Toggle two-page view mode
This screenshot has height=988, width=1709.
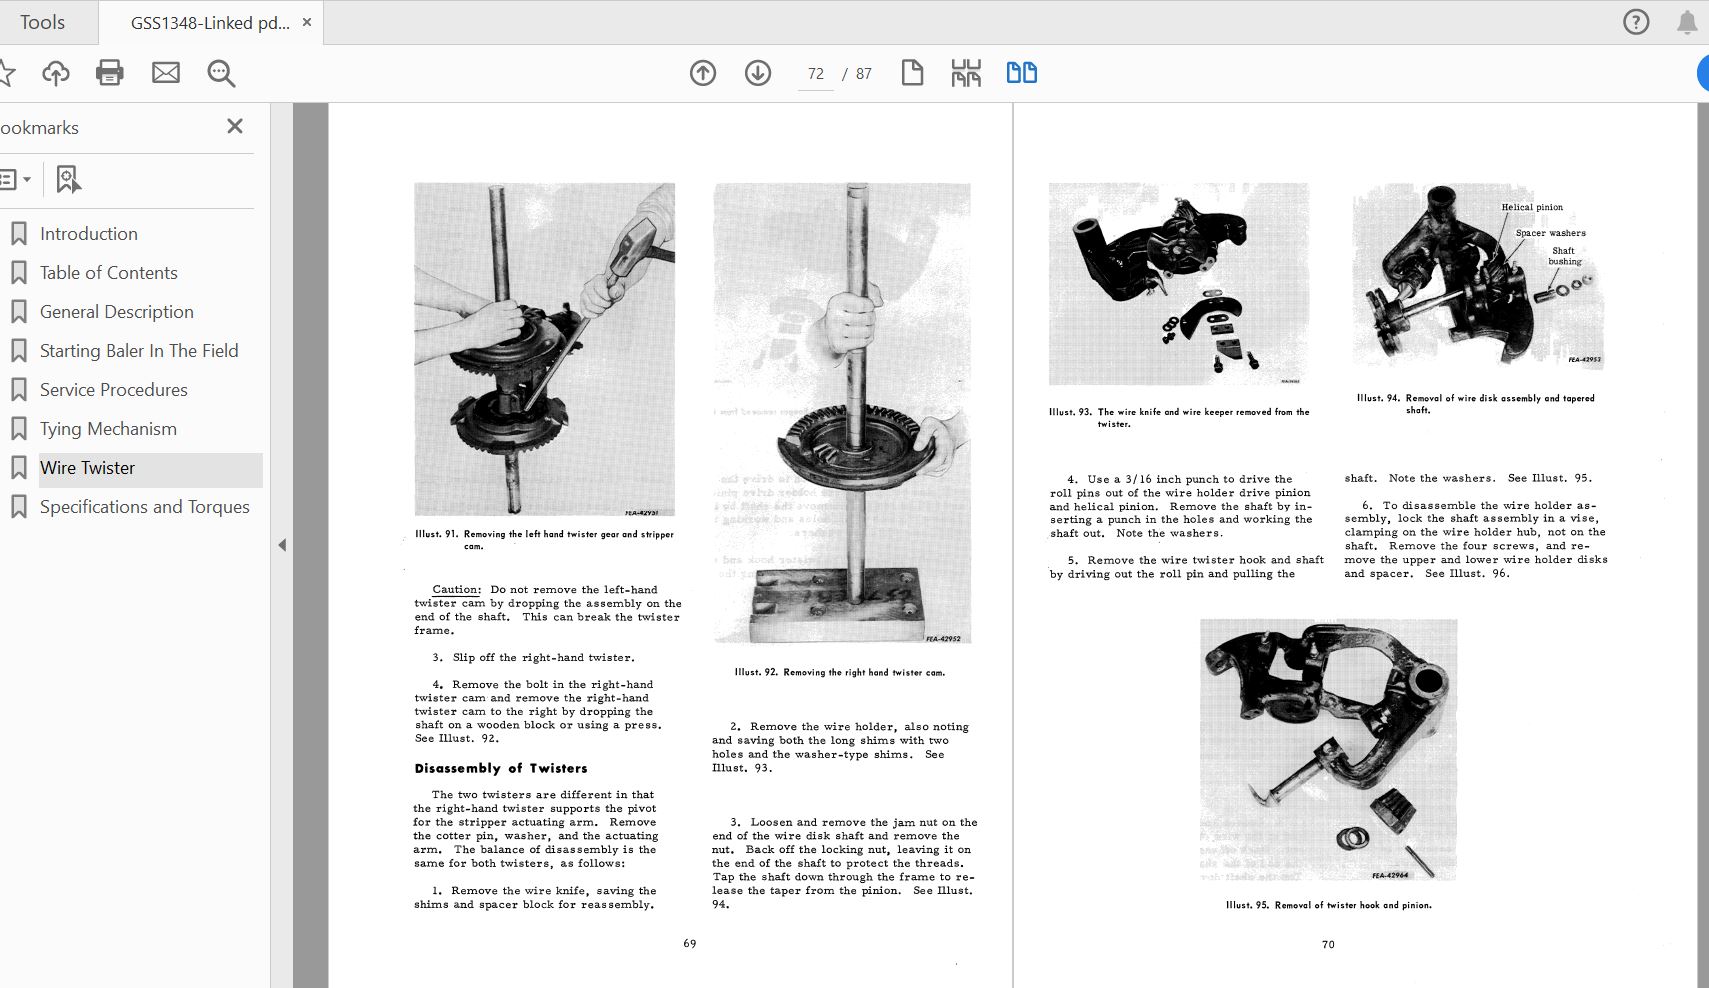(1021, 73)
